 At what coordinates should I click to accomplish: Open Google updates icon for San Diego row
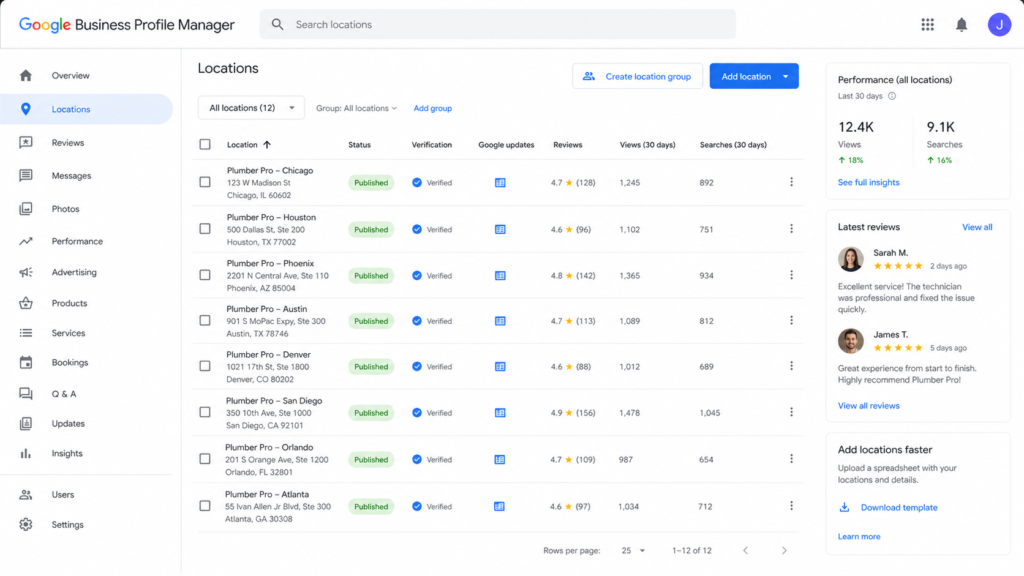[500, 413]
